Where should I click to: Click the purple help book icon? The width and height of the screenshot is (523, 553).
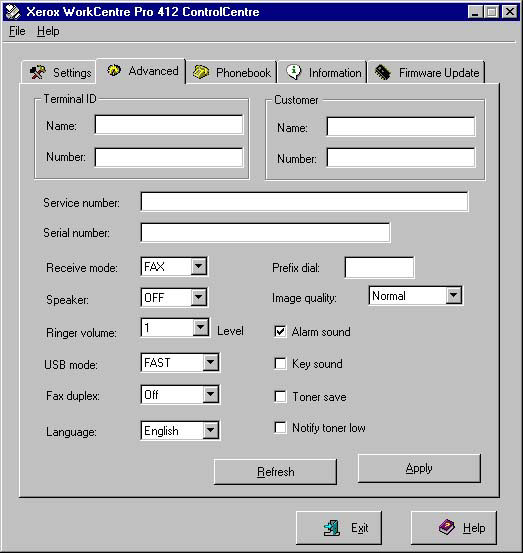447,527
